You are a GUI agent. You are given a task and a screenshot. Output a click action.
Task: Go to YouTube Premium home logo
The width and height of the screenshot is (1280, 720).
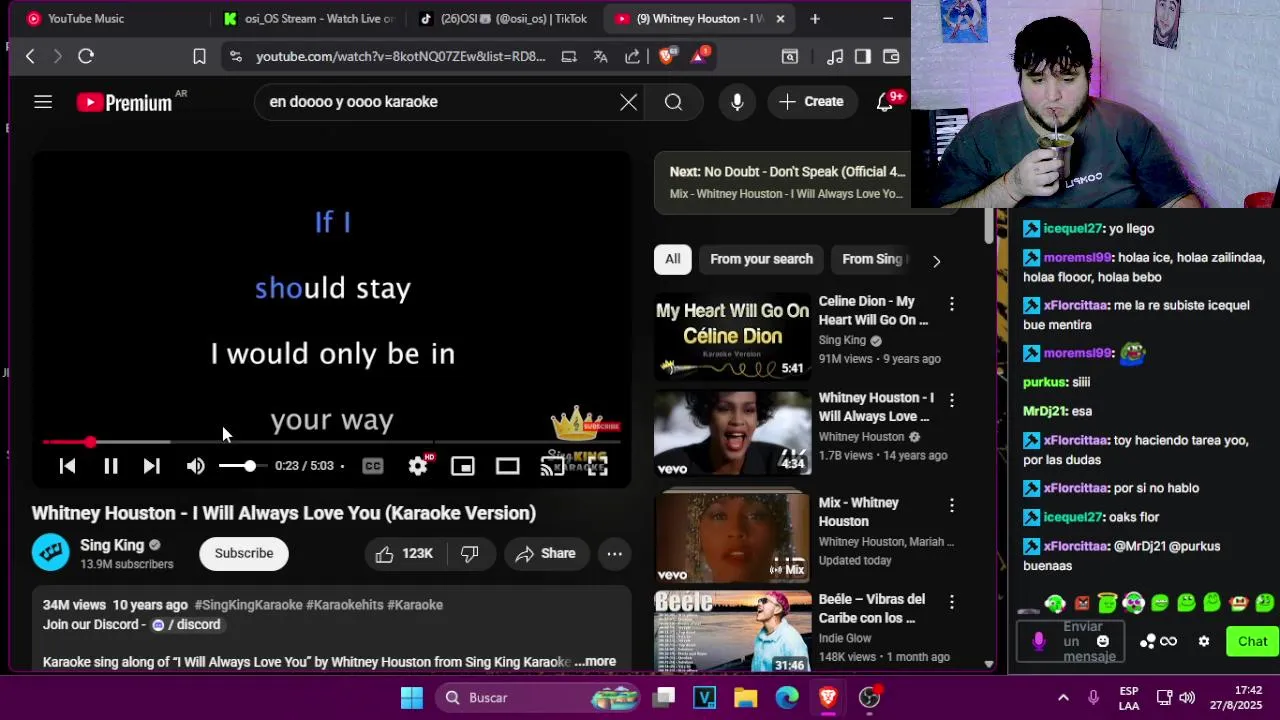point(125,102)
